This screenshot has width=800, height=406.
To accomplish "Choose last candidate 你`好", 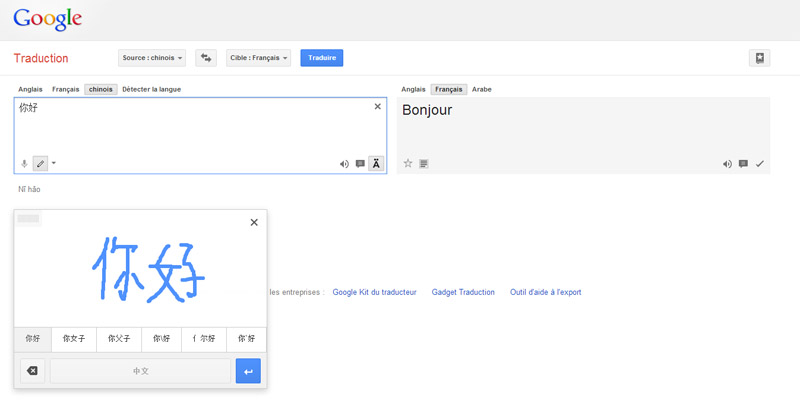I will point(246,339).
